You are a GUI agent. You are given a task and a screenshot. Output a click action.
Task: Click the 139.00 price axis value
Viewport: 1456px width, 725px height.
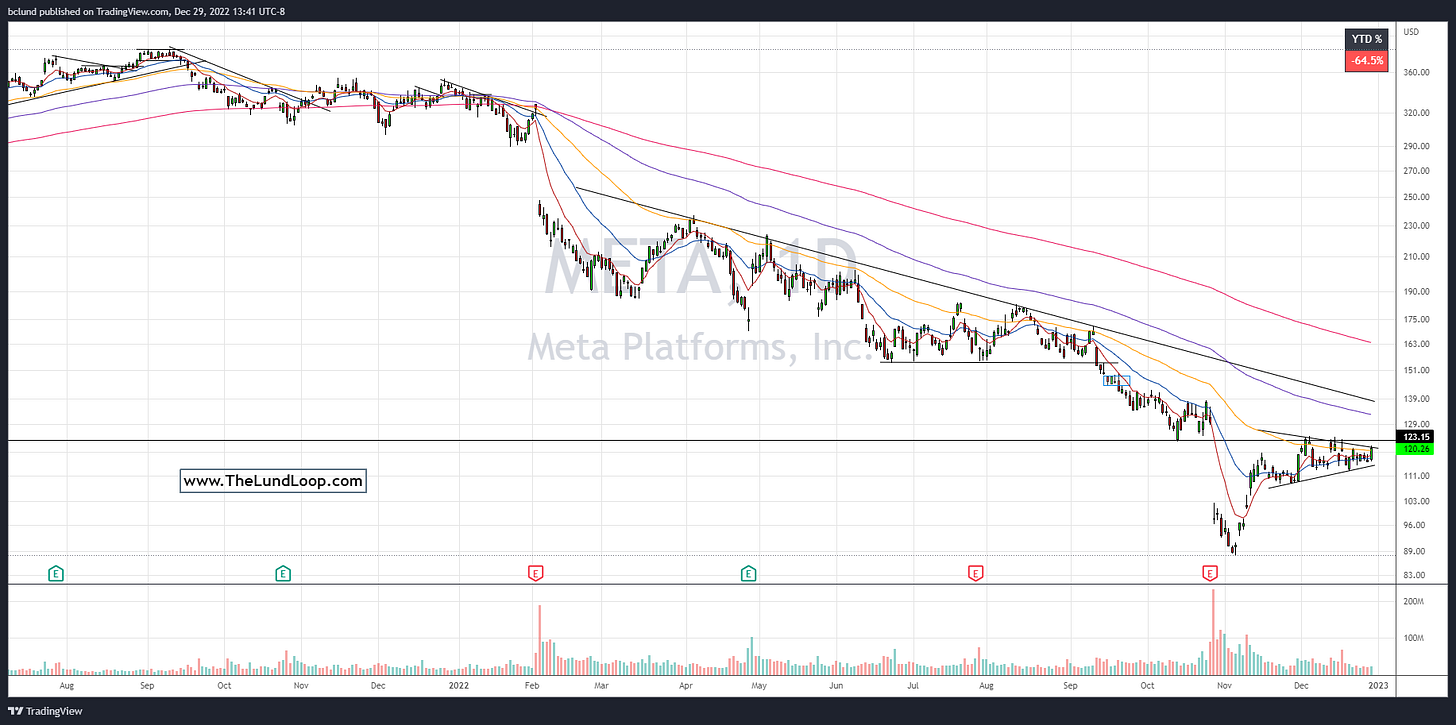coord(1416,398)
